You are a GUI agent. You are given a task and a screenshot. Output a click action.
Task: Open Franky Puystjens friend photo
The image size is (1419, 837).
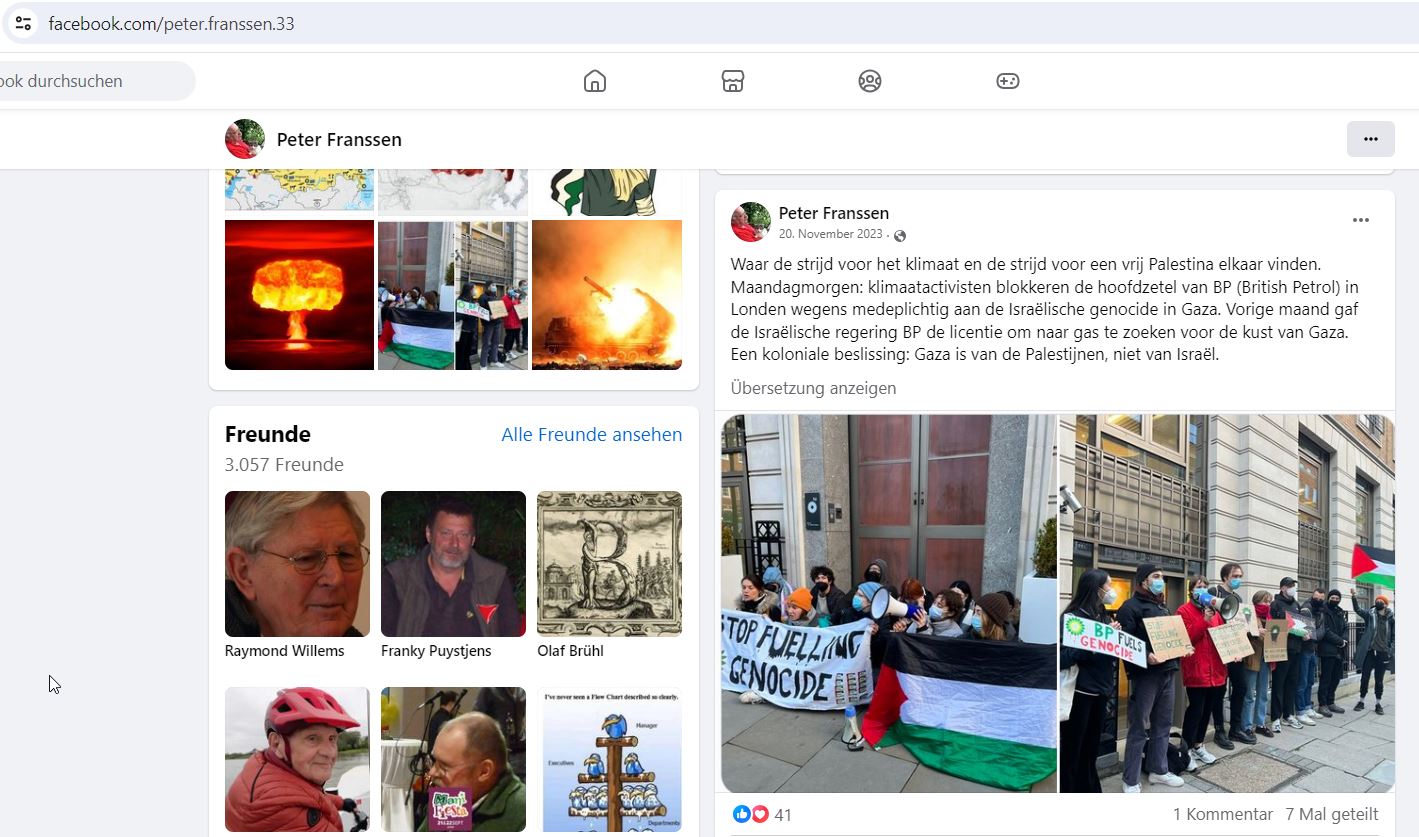click(453, 564)
